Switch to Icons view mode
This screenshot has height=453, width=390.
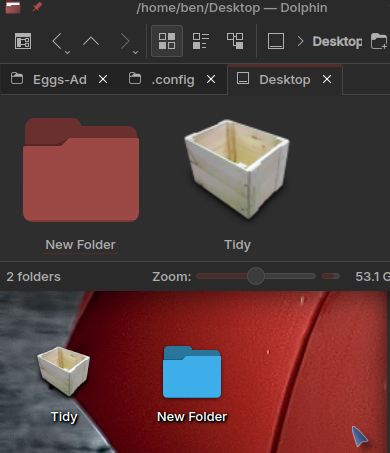167,41
